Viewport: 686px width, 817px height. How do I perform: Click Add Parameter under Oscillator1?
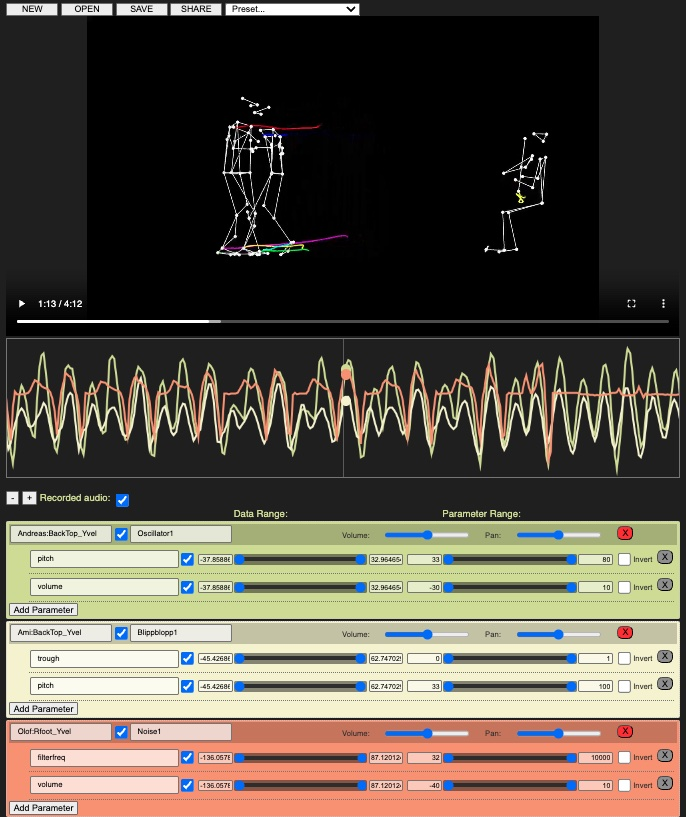pyautogui.click(x=43, y=609)
